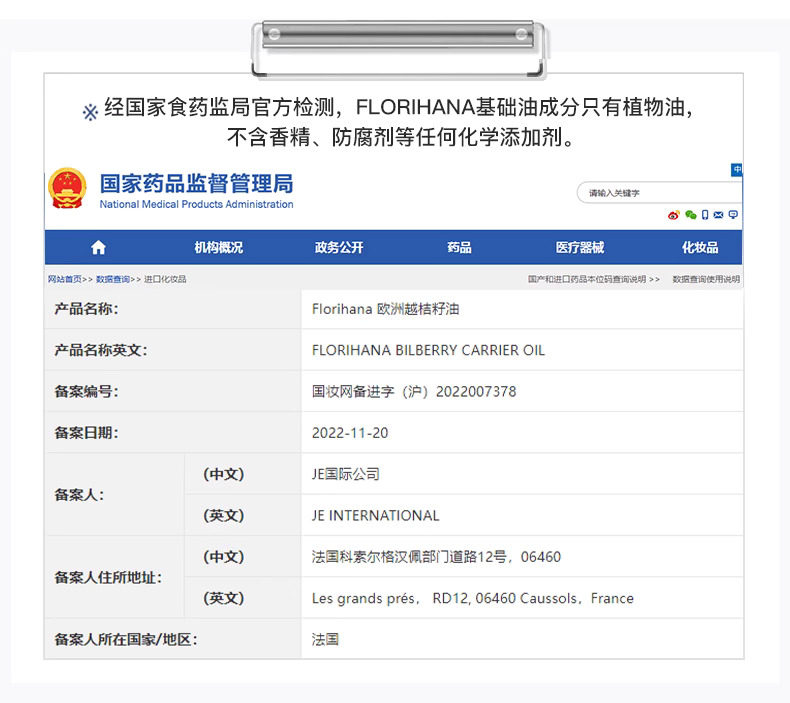
Task: Select Les grands prés address value
Action: tap(473, 598)
